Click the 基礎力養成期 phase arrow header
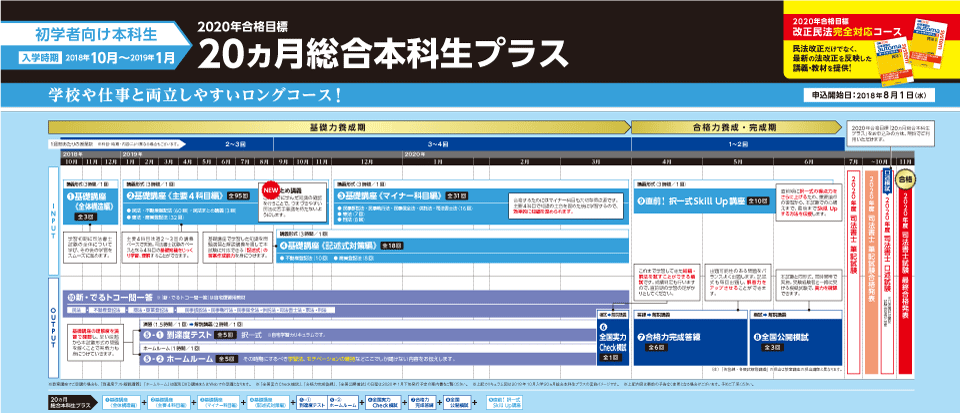The image size is (960, 413). pyautogui.click(x=340, y=129)
